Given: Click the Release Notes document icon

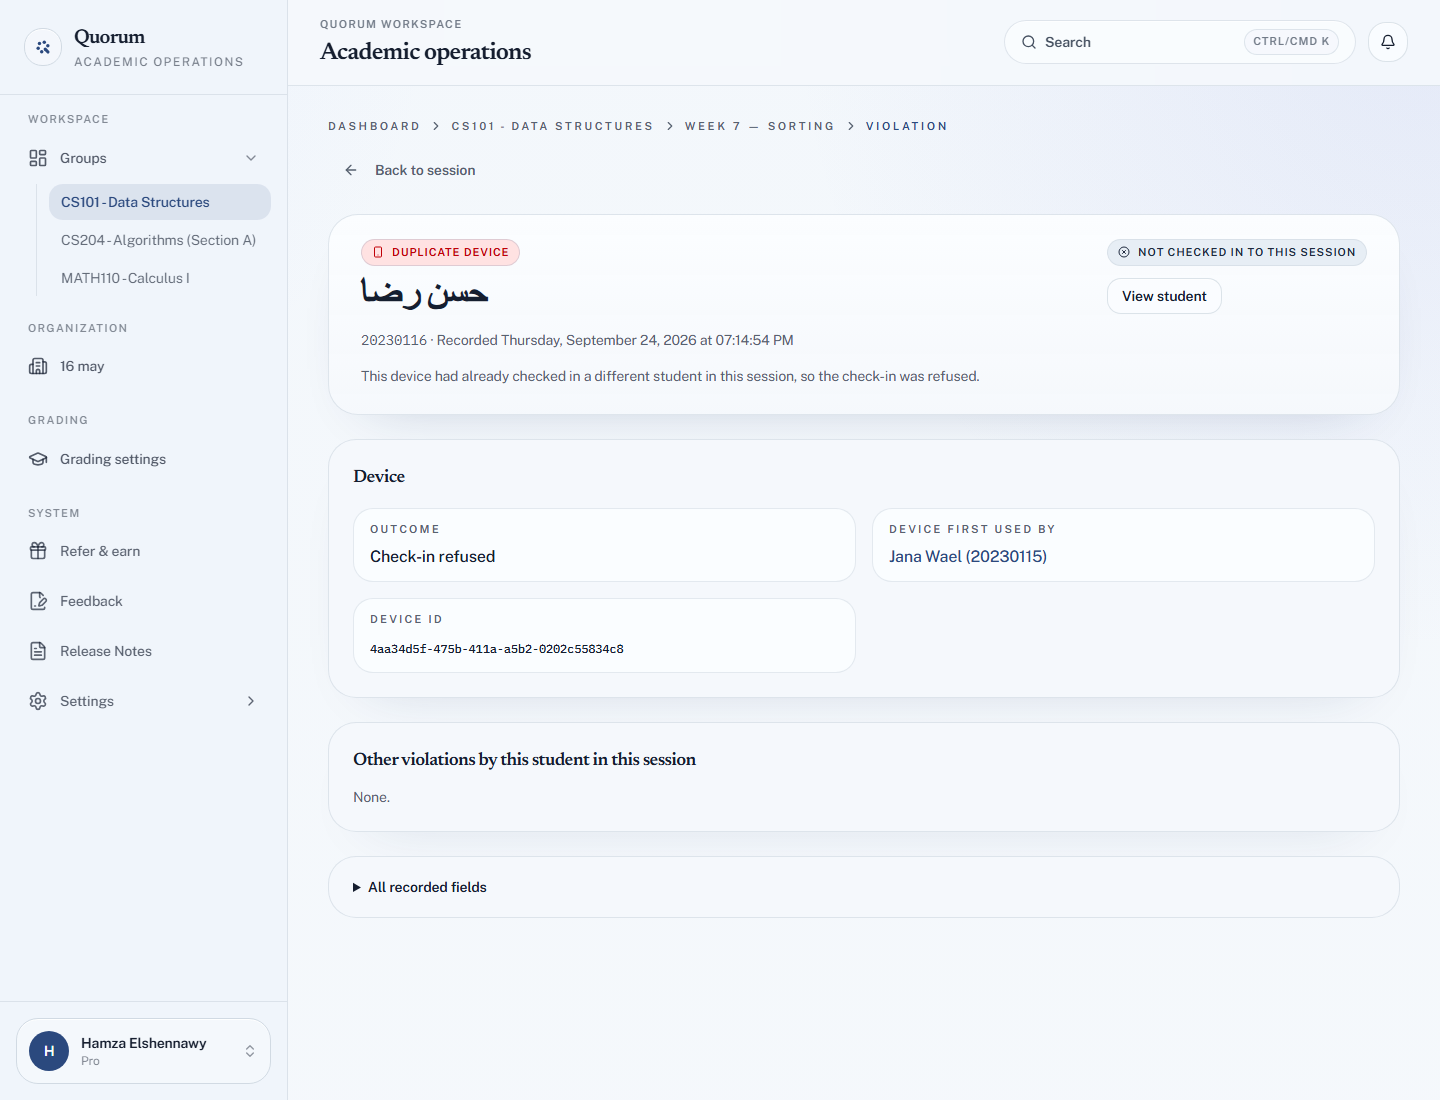Looking at the screenshot, I should coord(38,651).
